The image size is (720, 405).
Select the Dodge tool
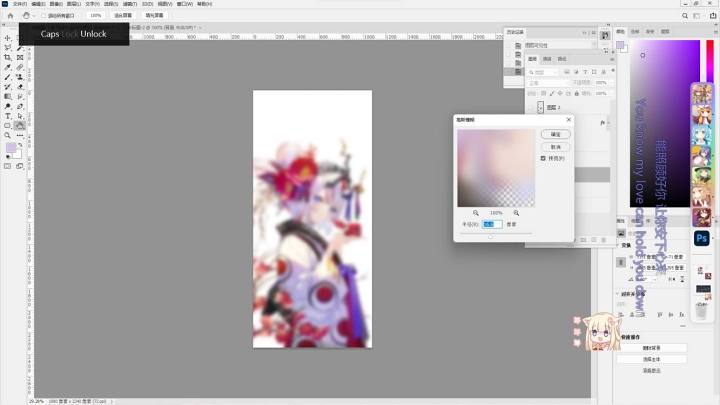click(x=8, y=106)
